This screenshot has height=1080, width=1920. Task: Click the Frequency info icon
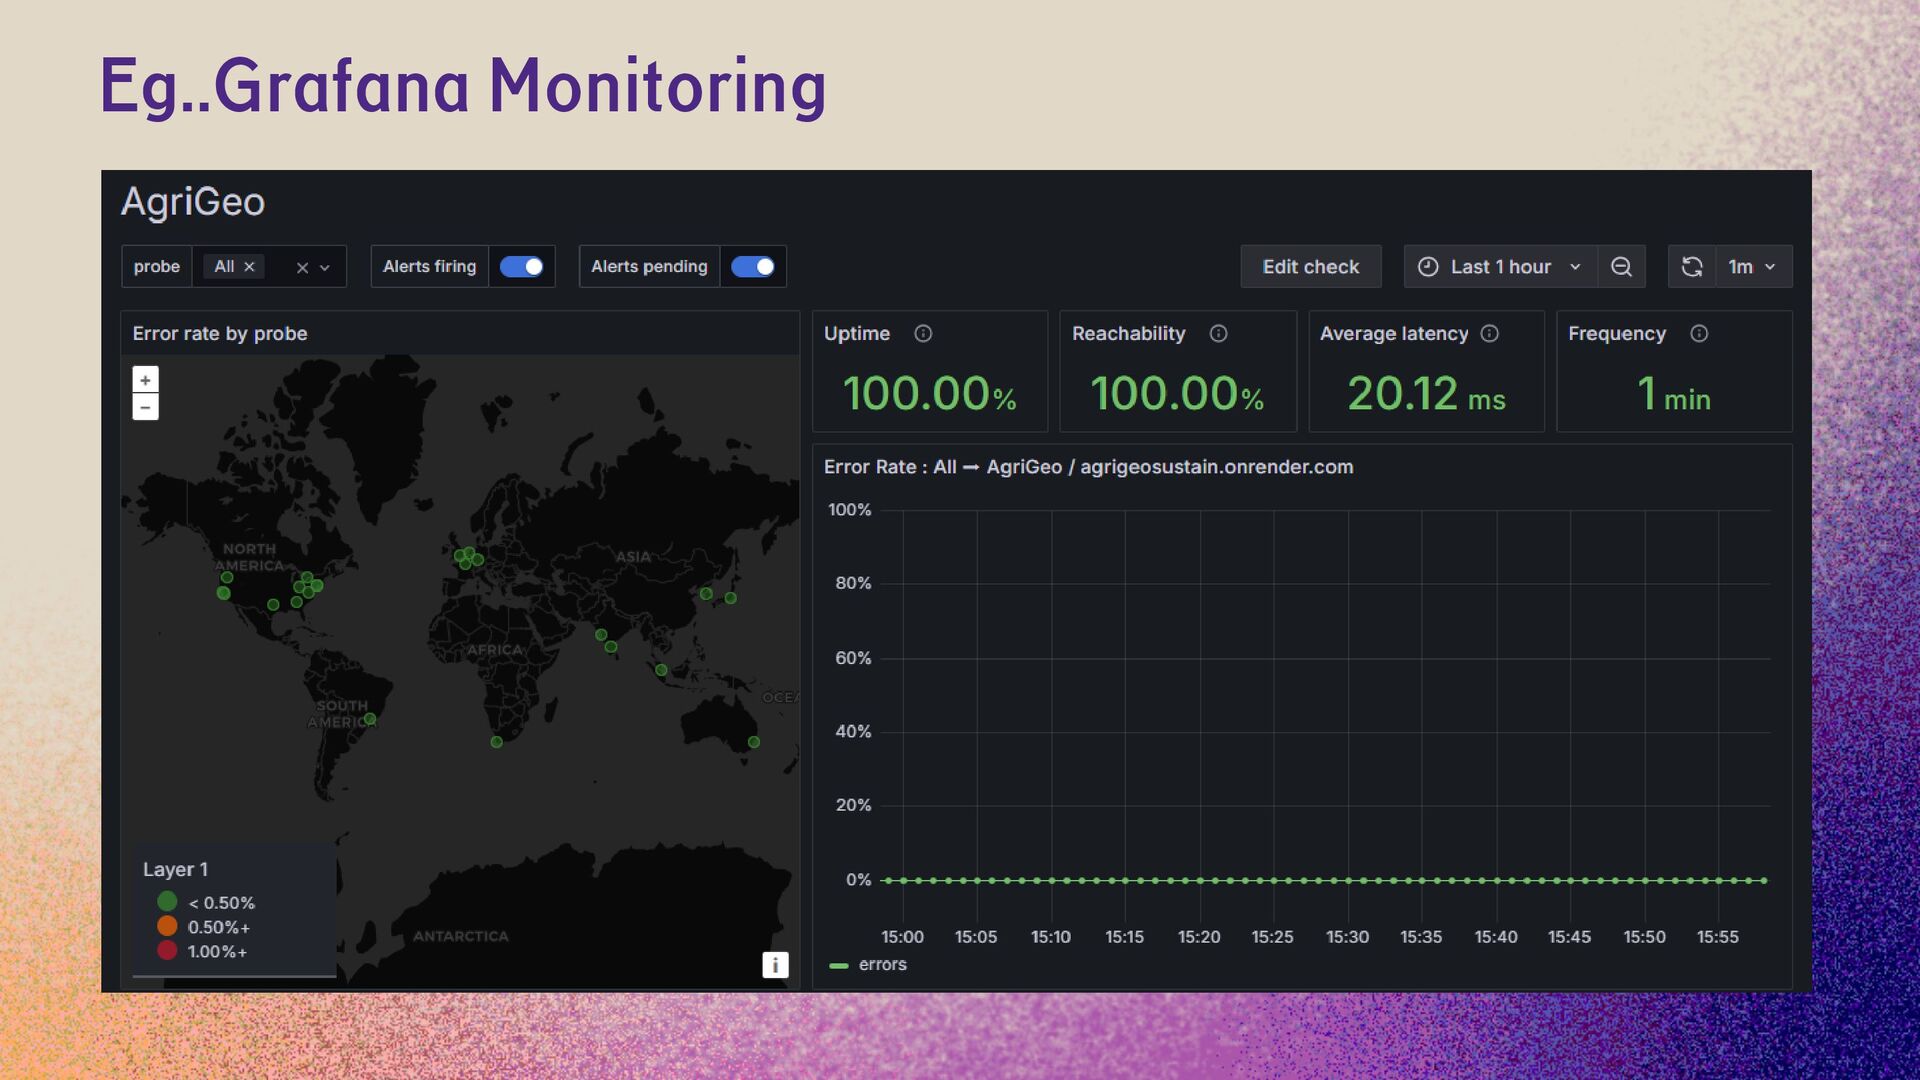(x=1699, y=334)
